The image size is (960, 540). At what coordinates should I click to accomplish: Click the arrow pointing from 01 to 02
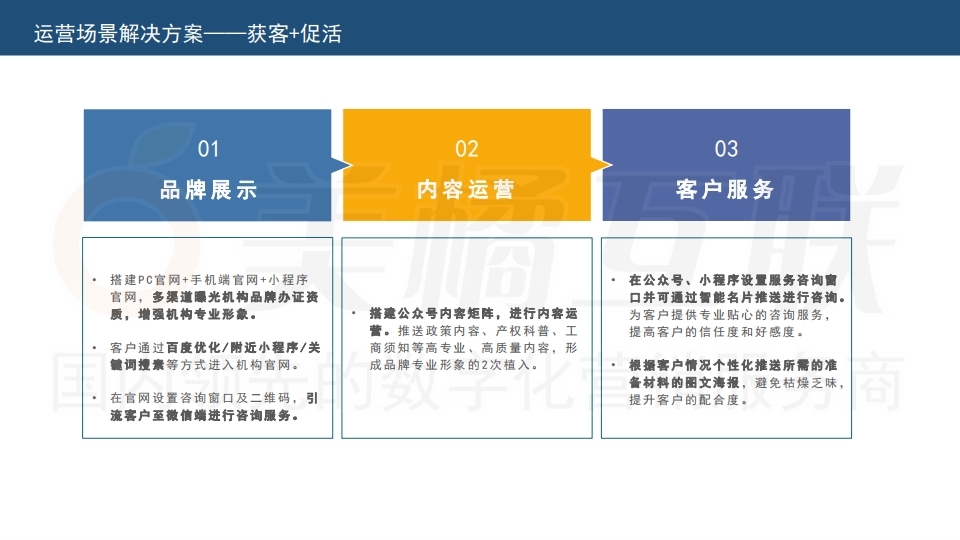point(342,165)
